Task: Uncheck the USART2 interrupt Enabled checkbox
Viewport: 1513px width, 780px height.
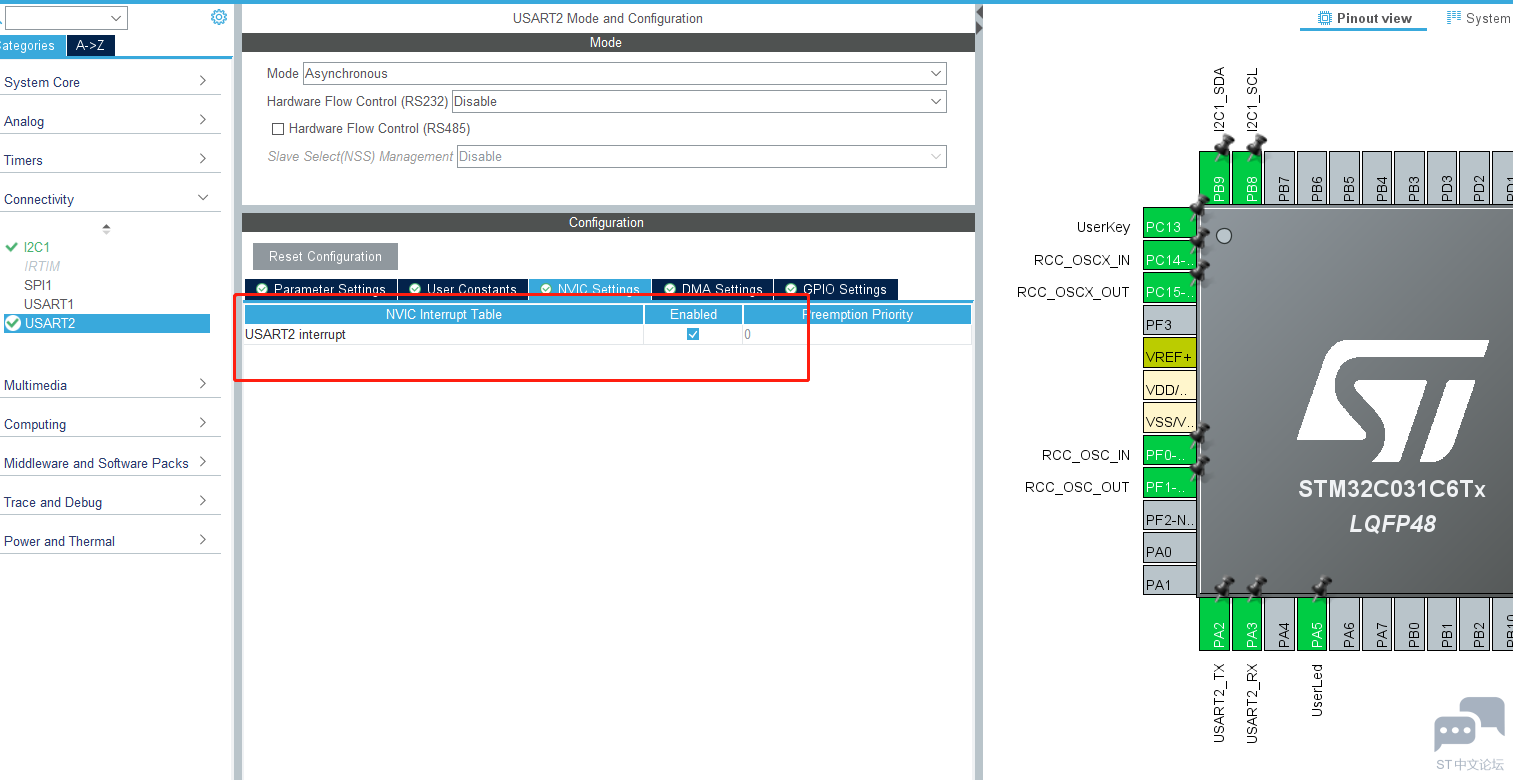Action: pyautogui.click(x=693, y=334)
